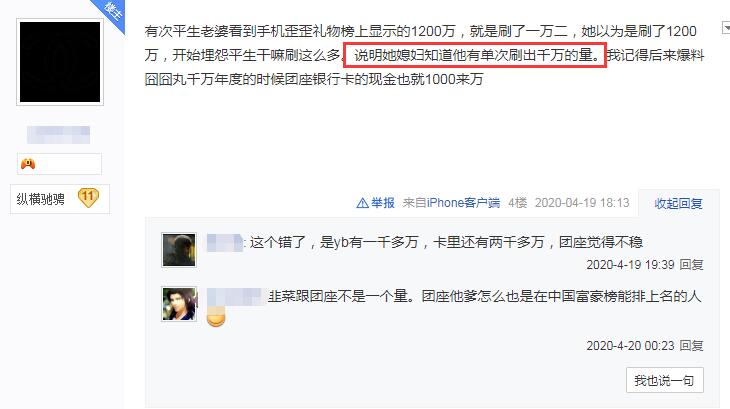Open the second replier's game character avatar

[x=179, y=304]
